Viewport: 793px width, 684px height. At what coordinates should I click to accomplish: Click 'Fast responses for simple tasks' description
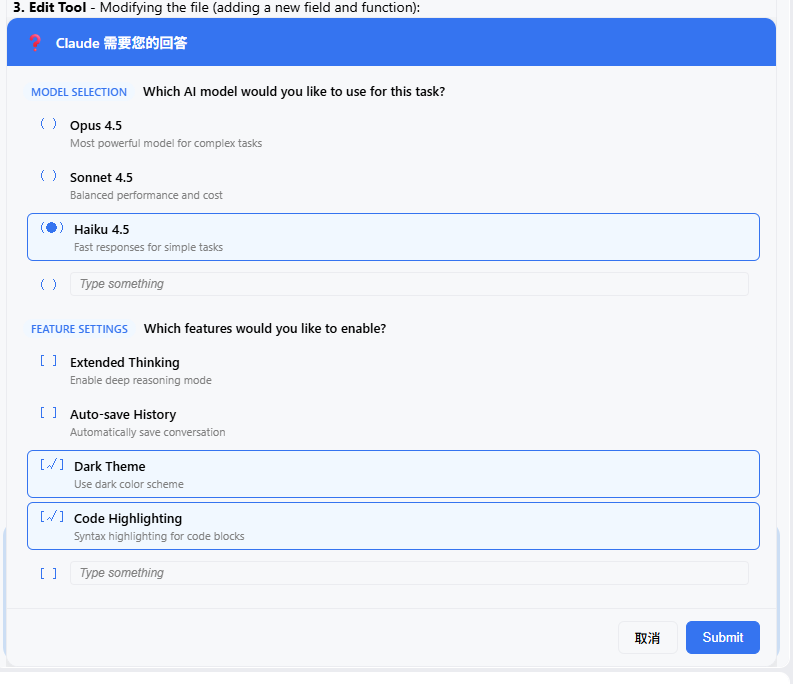pyautogui.click(x=148, y=247)
